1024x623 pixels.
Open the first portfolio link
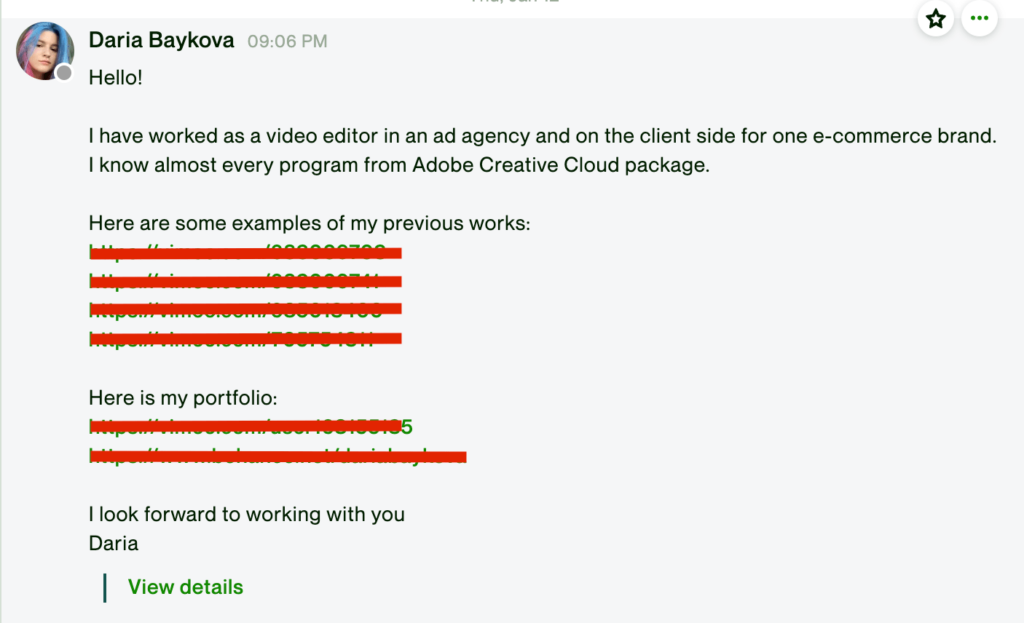point(250,427)
